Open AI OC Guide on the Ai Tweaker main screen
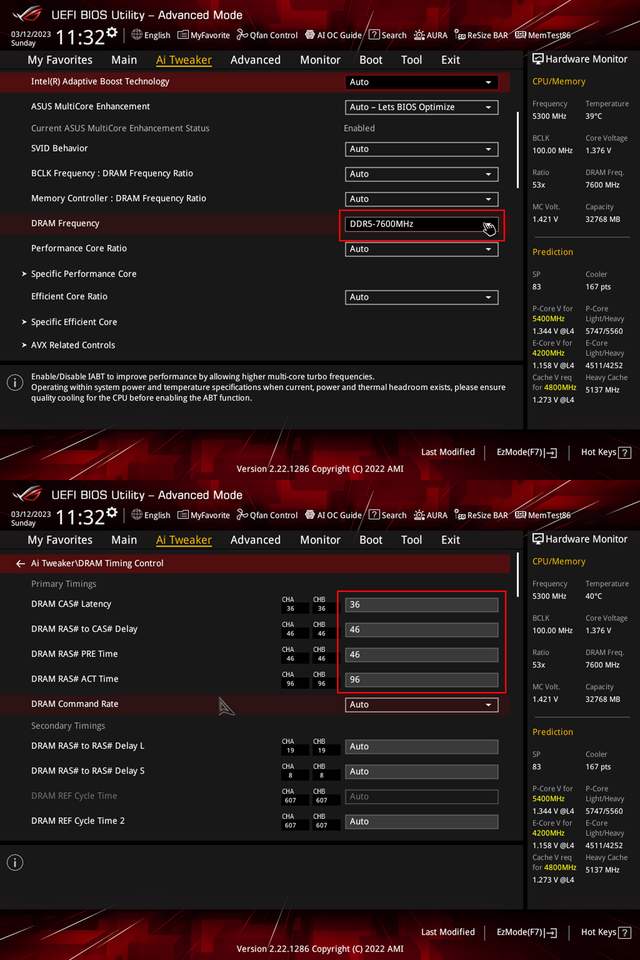 click(x=333, y=35)
